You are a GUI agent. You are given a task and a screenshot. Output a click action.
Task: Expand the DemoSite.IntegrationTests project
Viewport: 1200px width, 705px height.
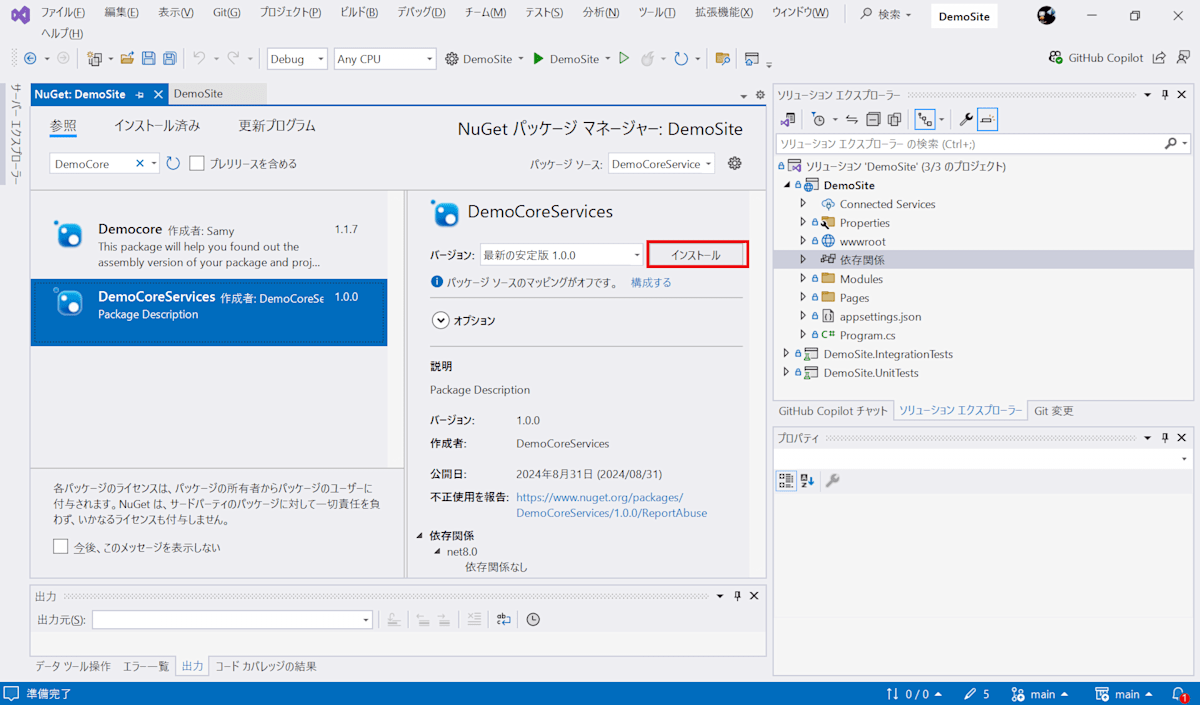[785, 354]
